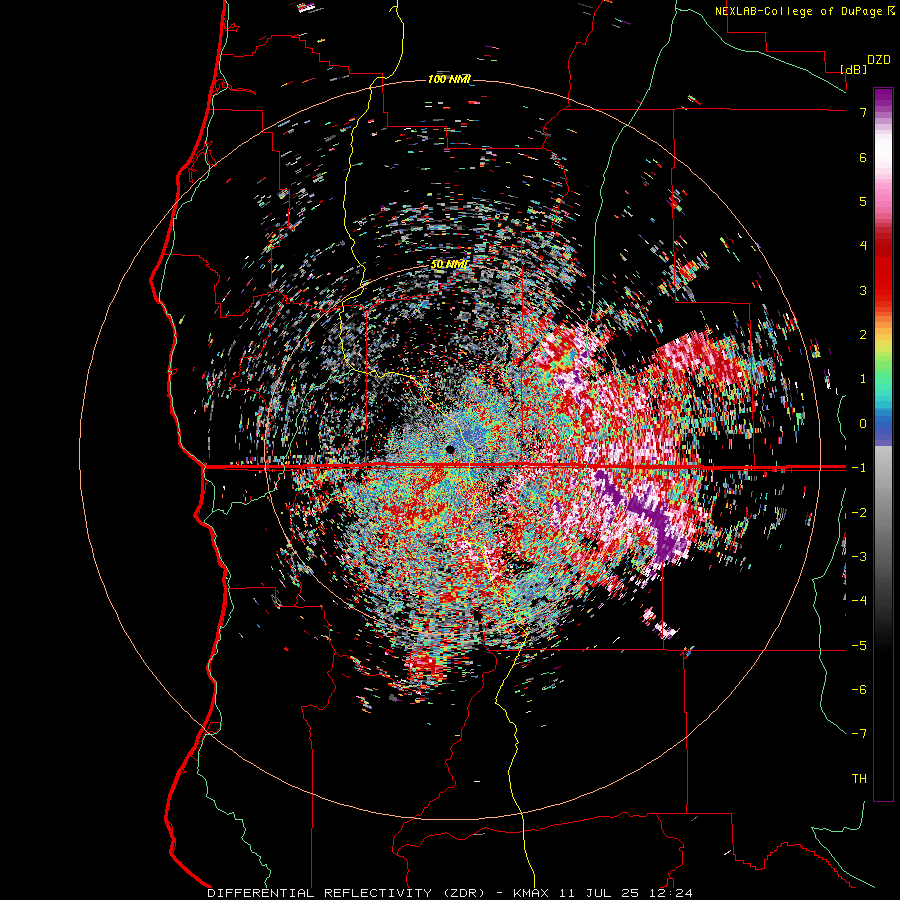The image size is (900, 900).
Task: Click the 7 value on the color scale
Action: click(863, 112)
